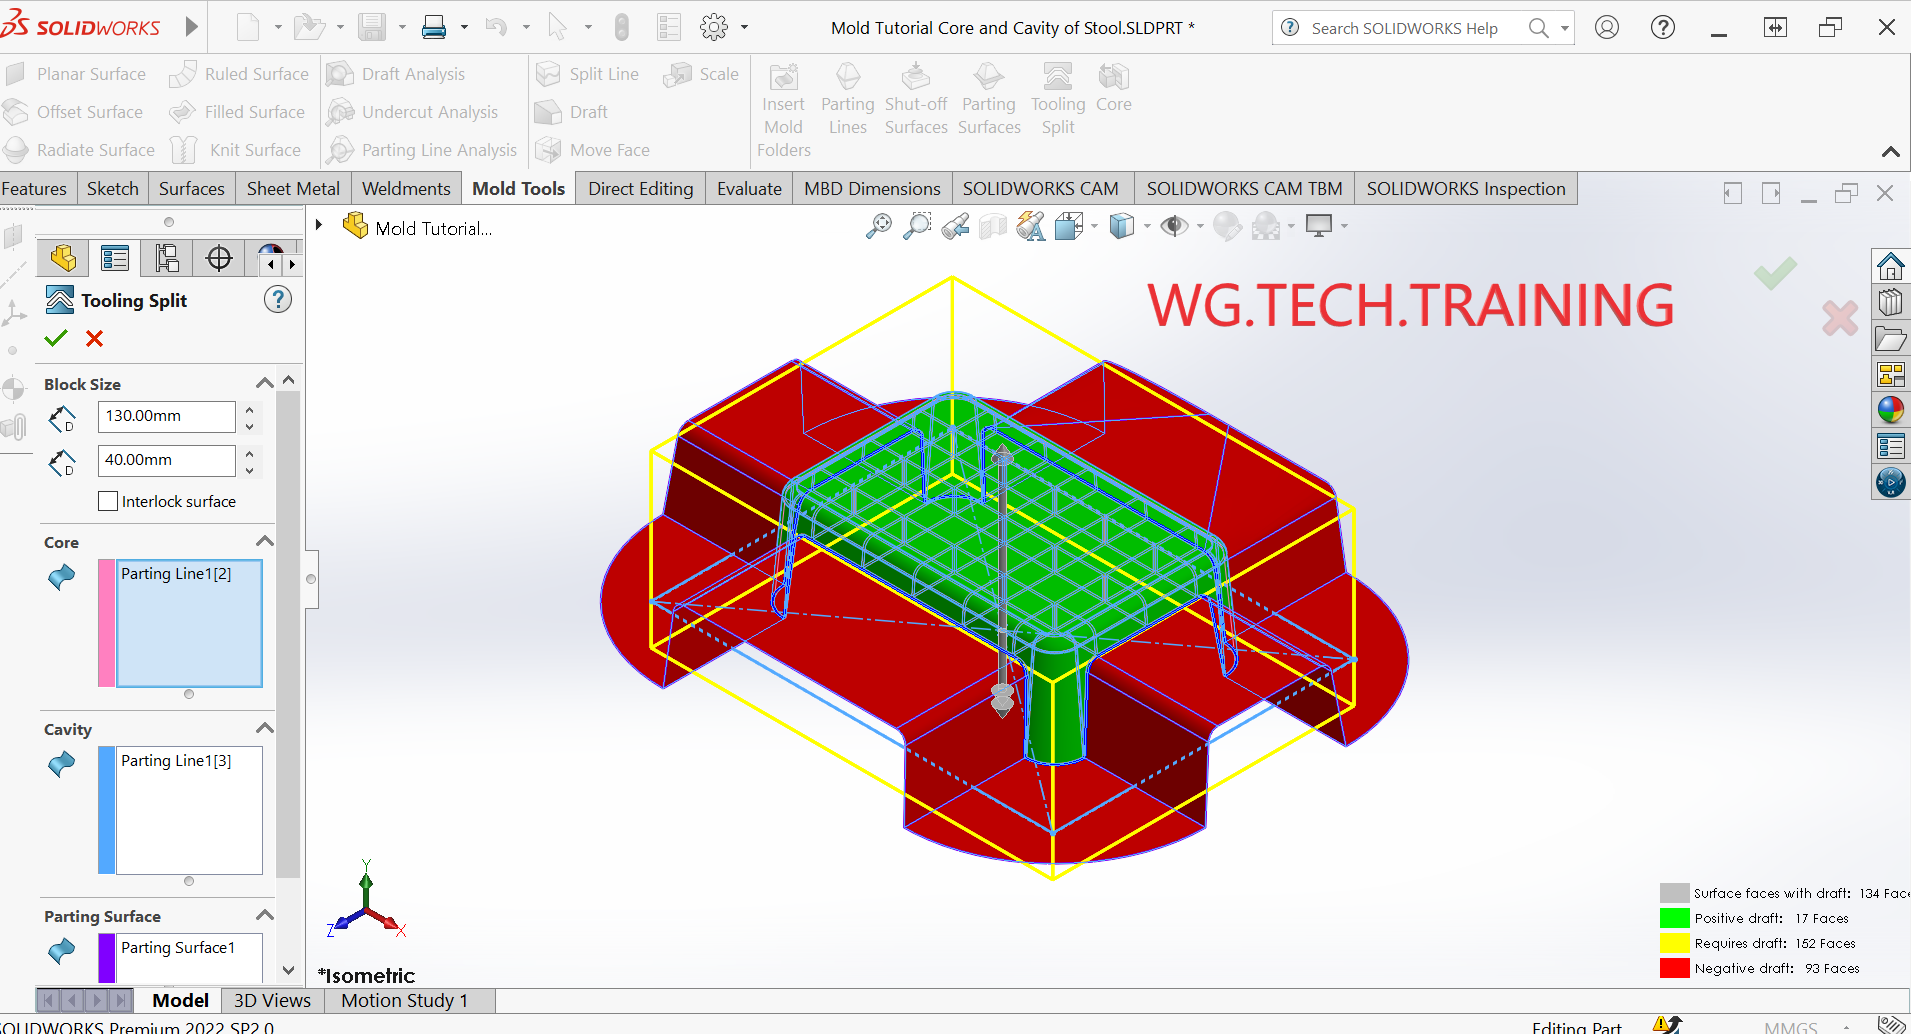Cancel with the graphics-area red X
Screen dimensions: 1911x1034
tap(1840, 318)
